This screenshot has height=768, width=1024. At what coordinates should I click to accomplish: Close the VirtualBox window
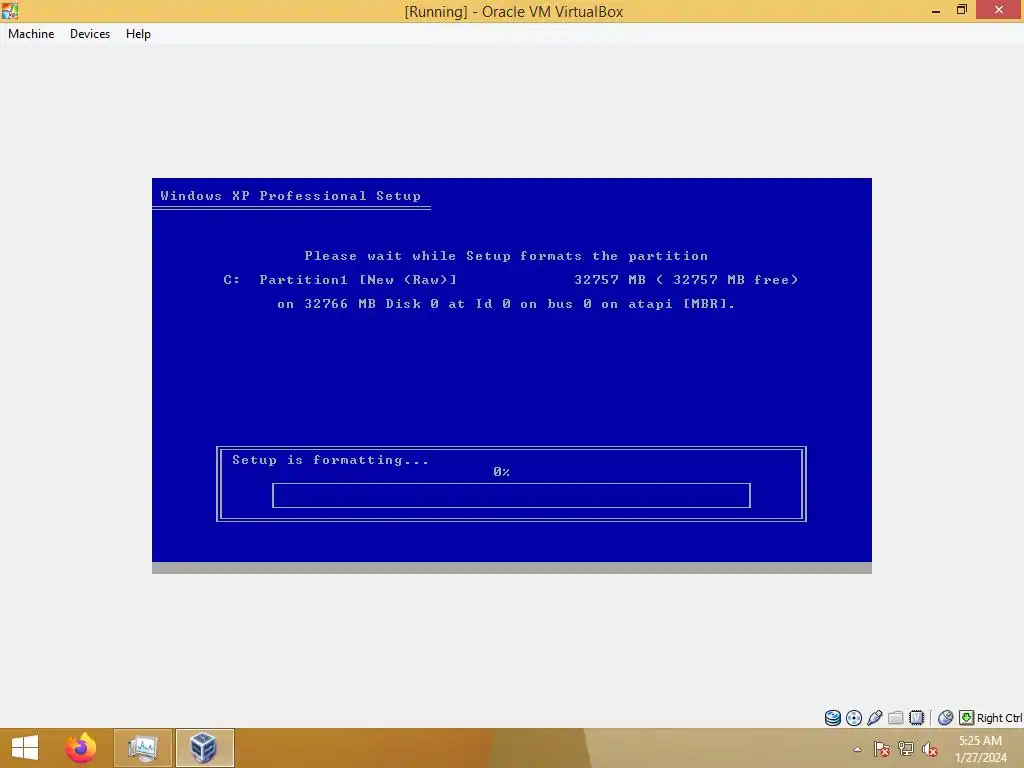tap(999, 10)
